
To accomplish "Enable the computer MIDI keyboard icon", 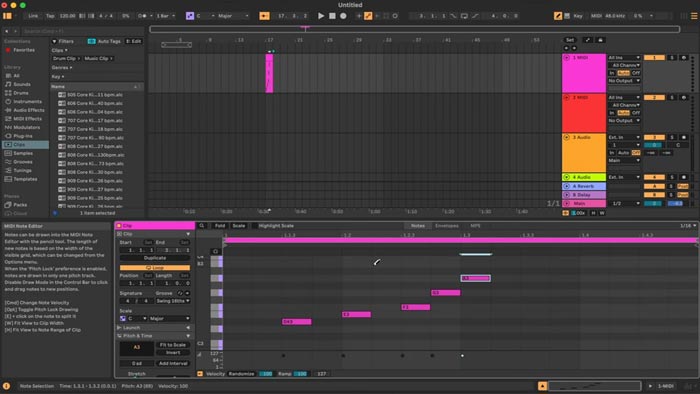I will point(567,16).
